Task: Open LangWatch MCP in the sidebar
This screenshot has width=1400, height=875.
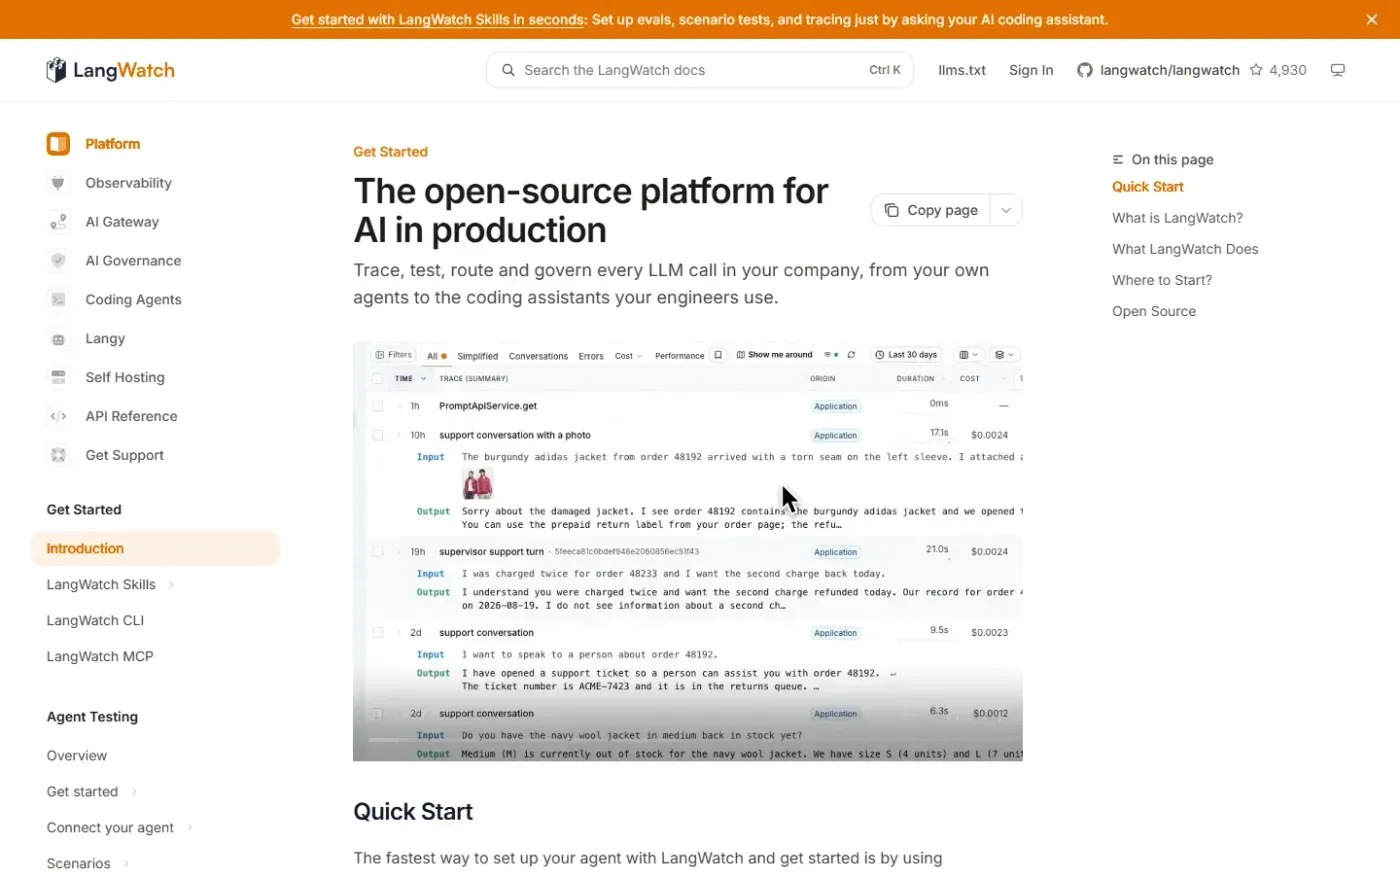Action: click(x=100, y=656)
